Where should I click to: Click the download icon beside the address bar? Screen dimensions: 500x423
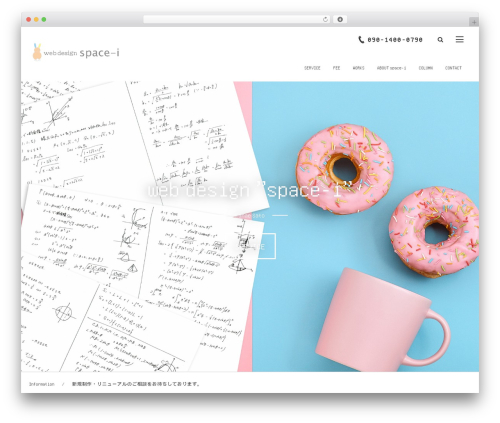[x=340, y=20]
